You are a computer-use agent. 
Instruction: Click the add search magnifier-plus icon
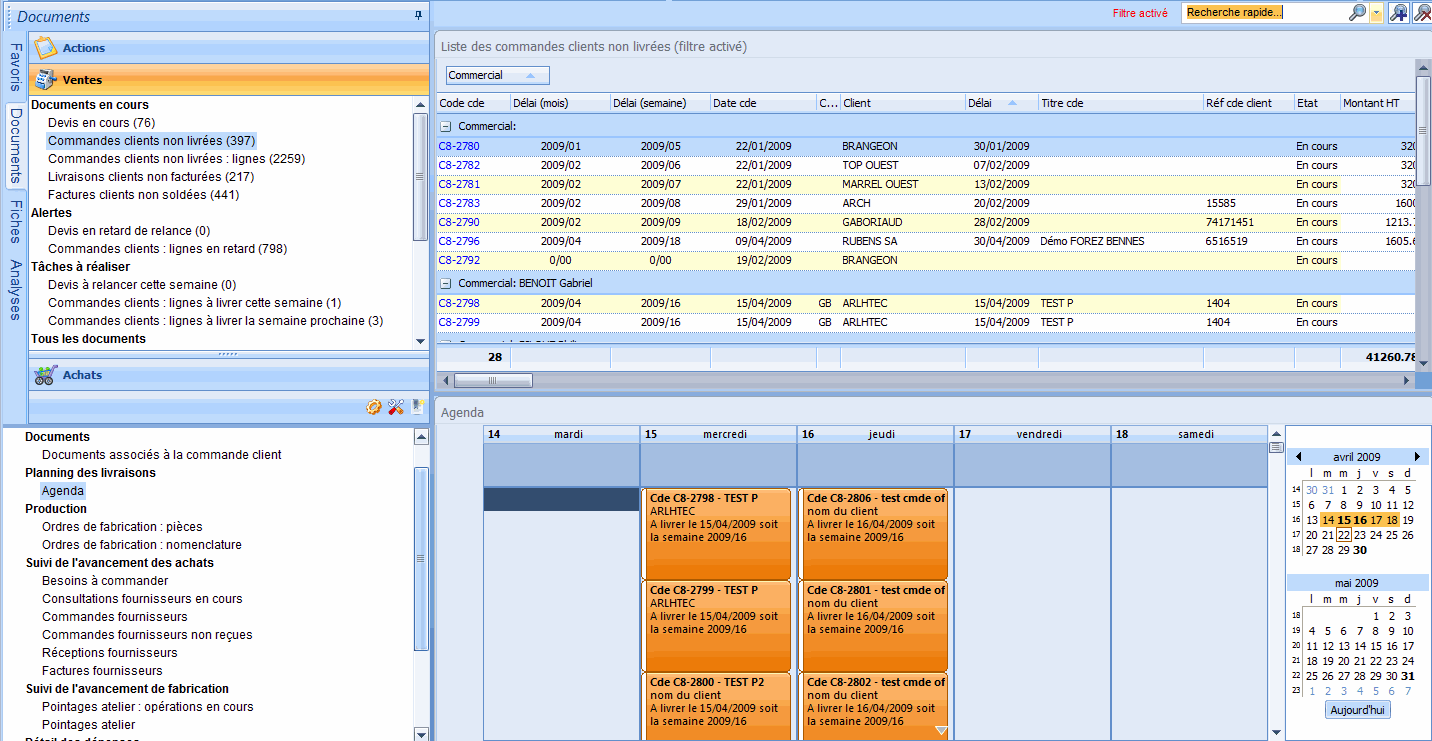1399,12
